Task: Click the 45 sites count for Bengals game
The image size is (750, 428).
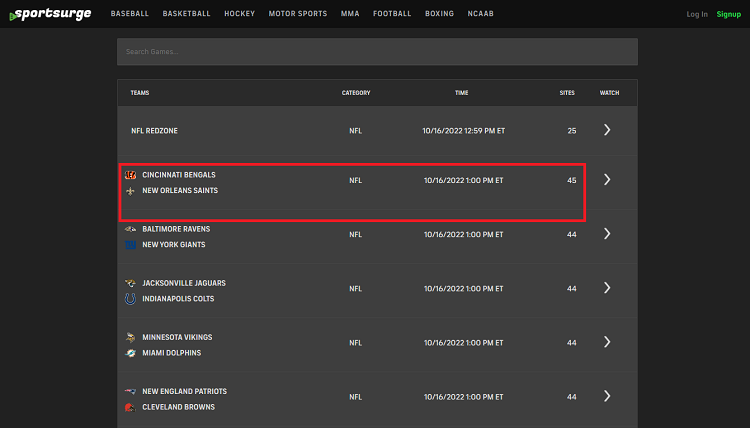Action: [572, 181]
